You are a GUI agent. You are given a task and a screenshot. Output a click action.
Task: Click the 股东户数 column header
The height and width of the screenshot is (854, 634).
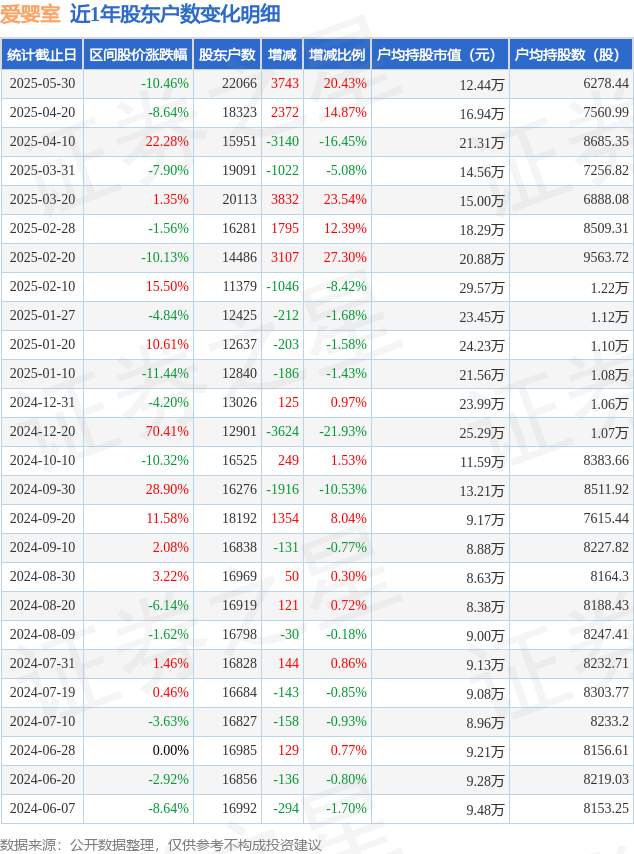click(227, 54)
